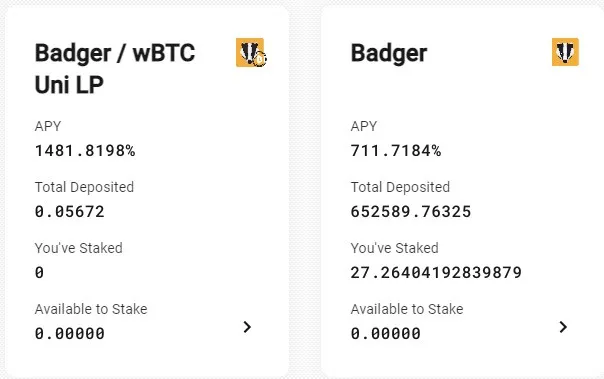
Task: Expand the Badger vault chevron arrow
Action: pos(563,327)
